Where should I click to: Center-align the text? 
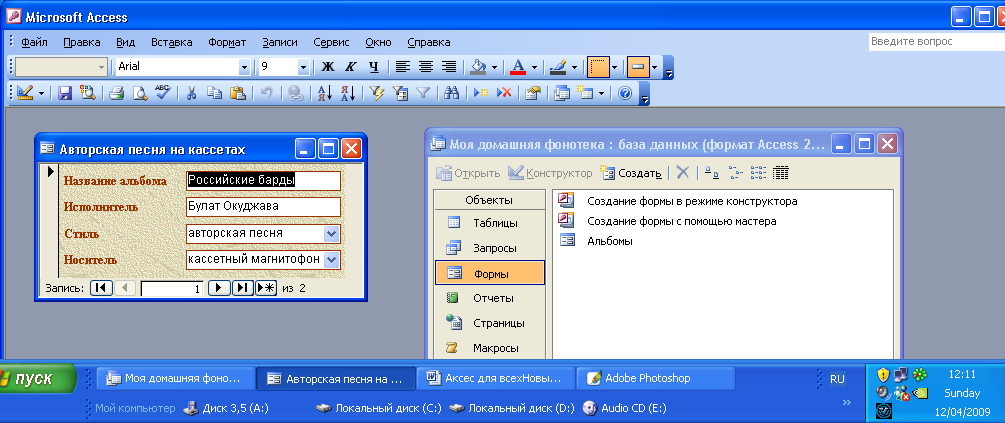(x=426, y=67)
